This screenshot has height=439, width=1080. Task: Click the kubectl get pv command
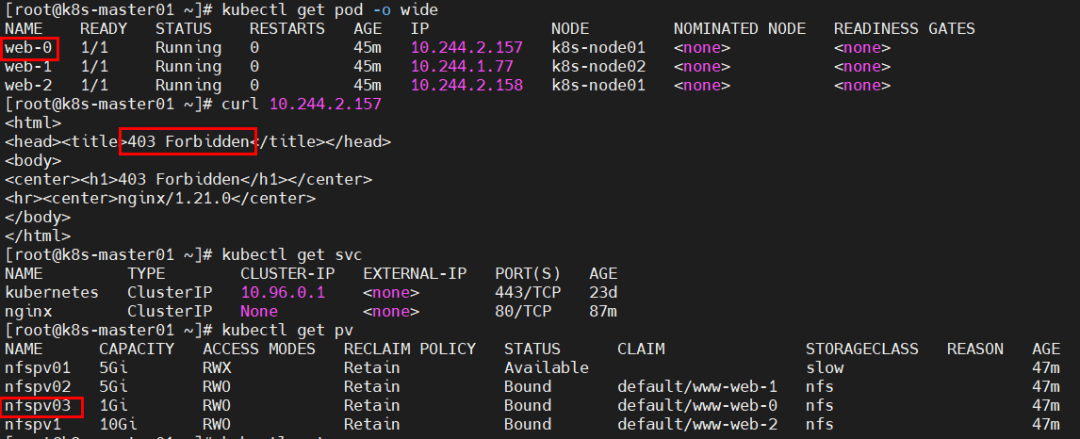coord(287,330)
